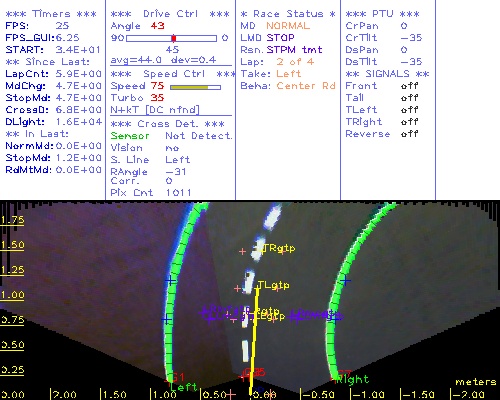Click the NORMAL mode value
Image resolution: width=500 pixels, height=400 pixels.
[x=288, y=26]
